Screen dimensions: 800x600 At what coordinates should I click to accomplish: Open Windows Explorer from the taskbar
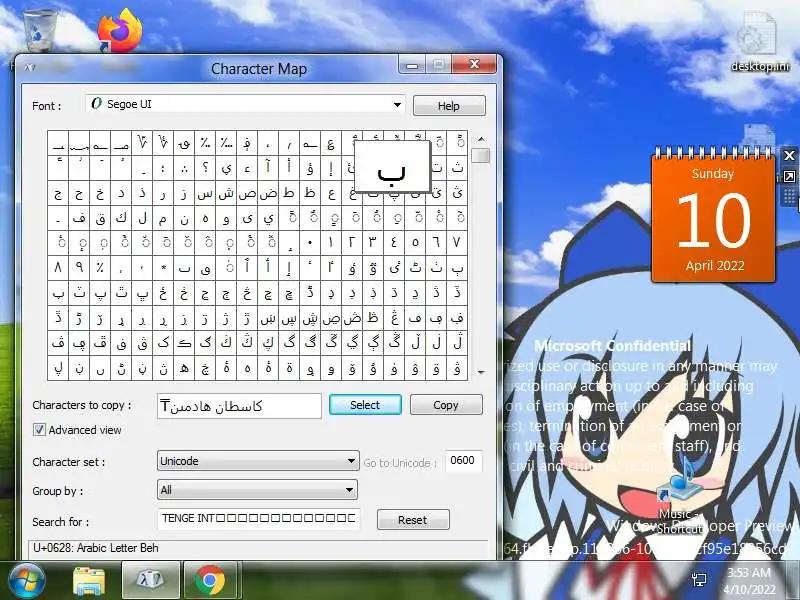[x=89, y=581]
